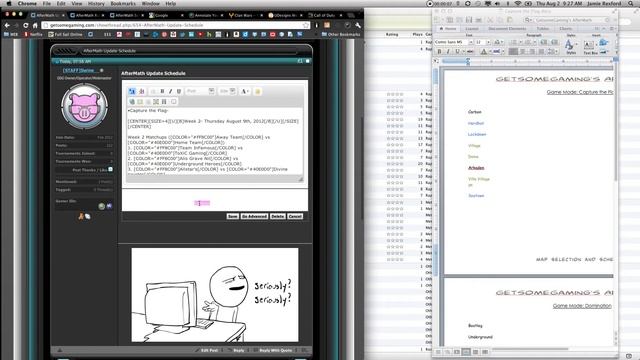Open the Apple menu
This screenshot has height=360, width=640.
pyautogui.click(x=9, y=4)
